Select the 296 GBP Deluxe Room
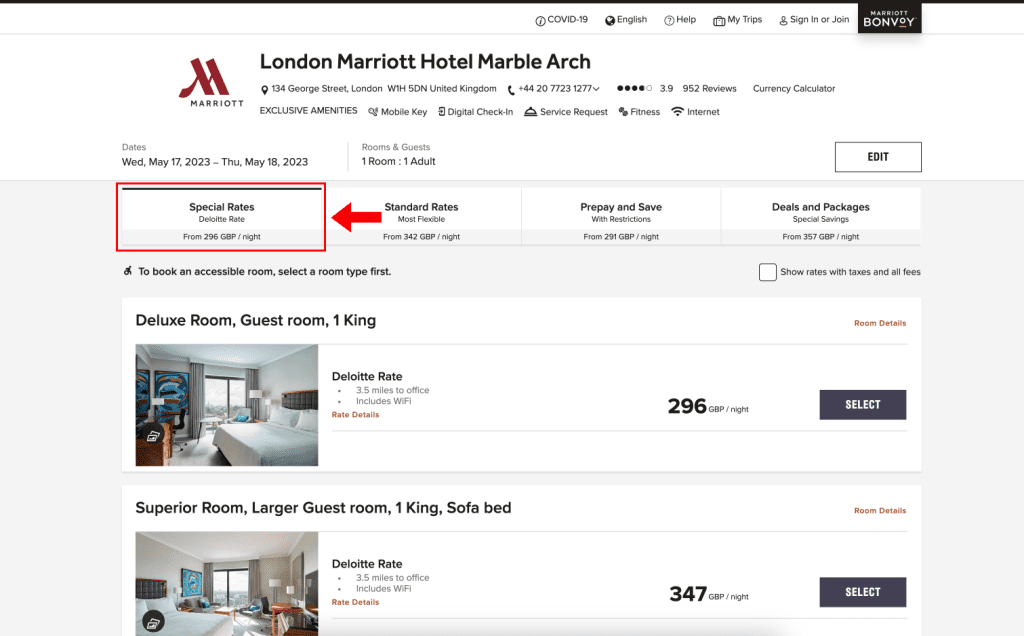1024x636 pixels. (863, 405)
